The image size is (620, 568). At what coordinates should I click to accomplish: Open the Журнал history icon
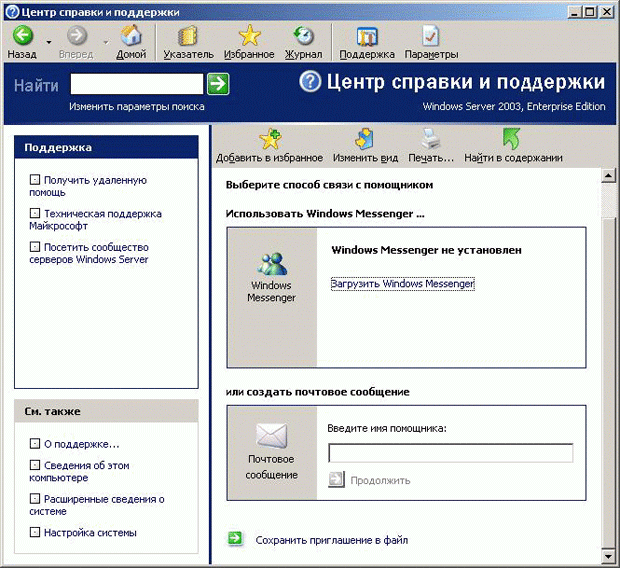[303, 35]
